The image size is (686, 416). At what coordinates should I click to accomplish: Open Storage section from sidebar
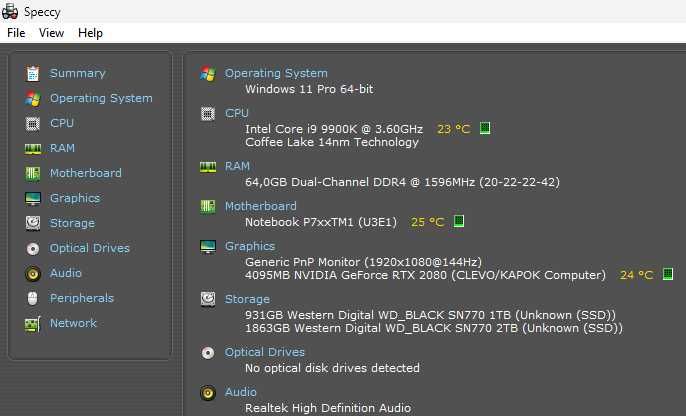click(72, 223)
